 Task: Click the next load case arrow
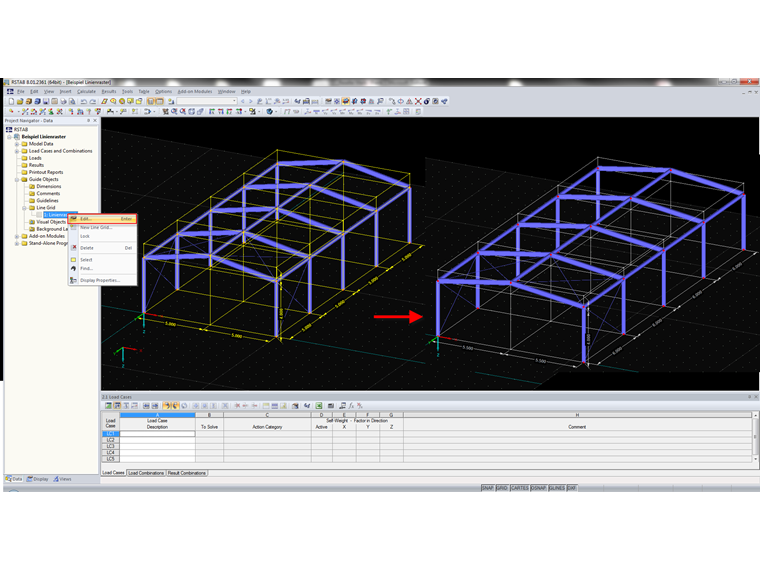click(251, 101)
